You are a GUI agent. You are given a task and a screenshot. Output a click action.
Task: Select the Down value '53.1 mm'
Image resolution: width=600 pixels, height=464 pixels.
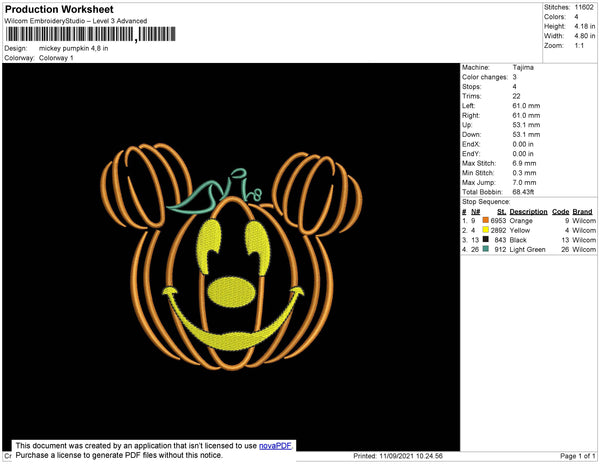[x=526, y=134]
